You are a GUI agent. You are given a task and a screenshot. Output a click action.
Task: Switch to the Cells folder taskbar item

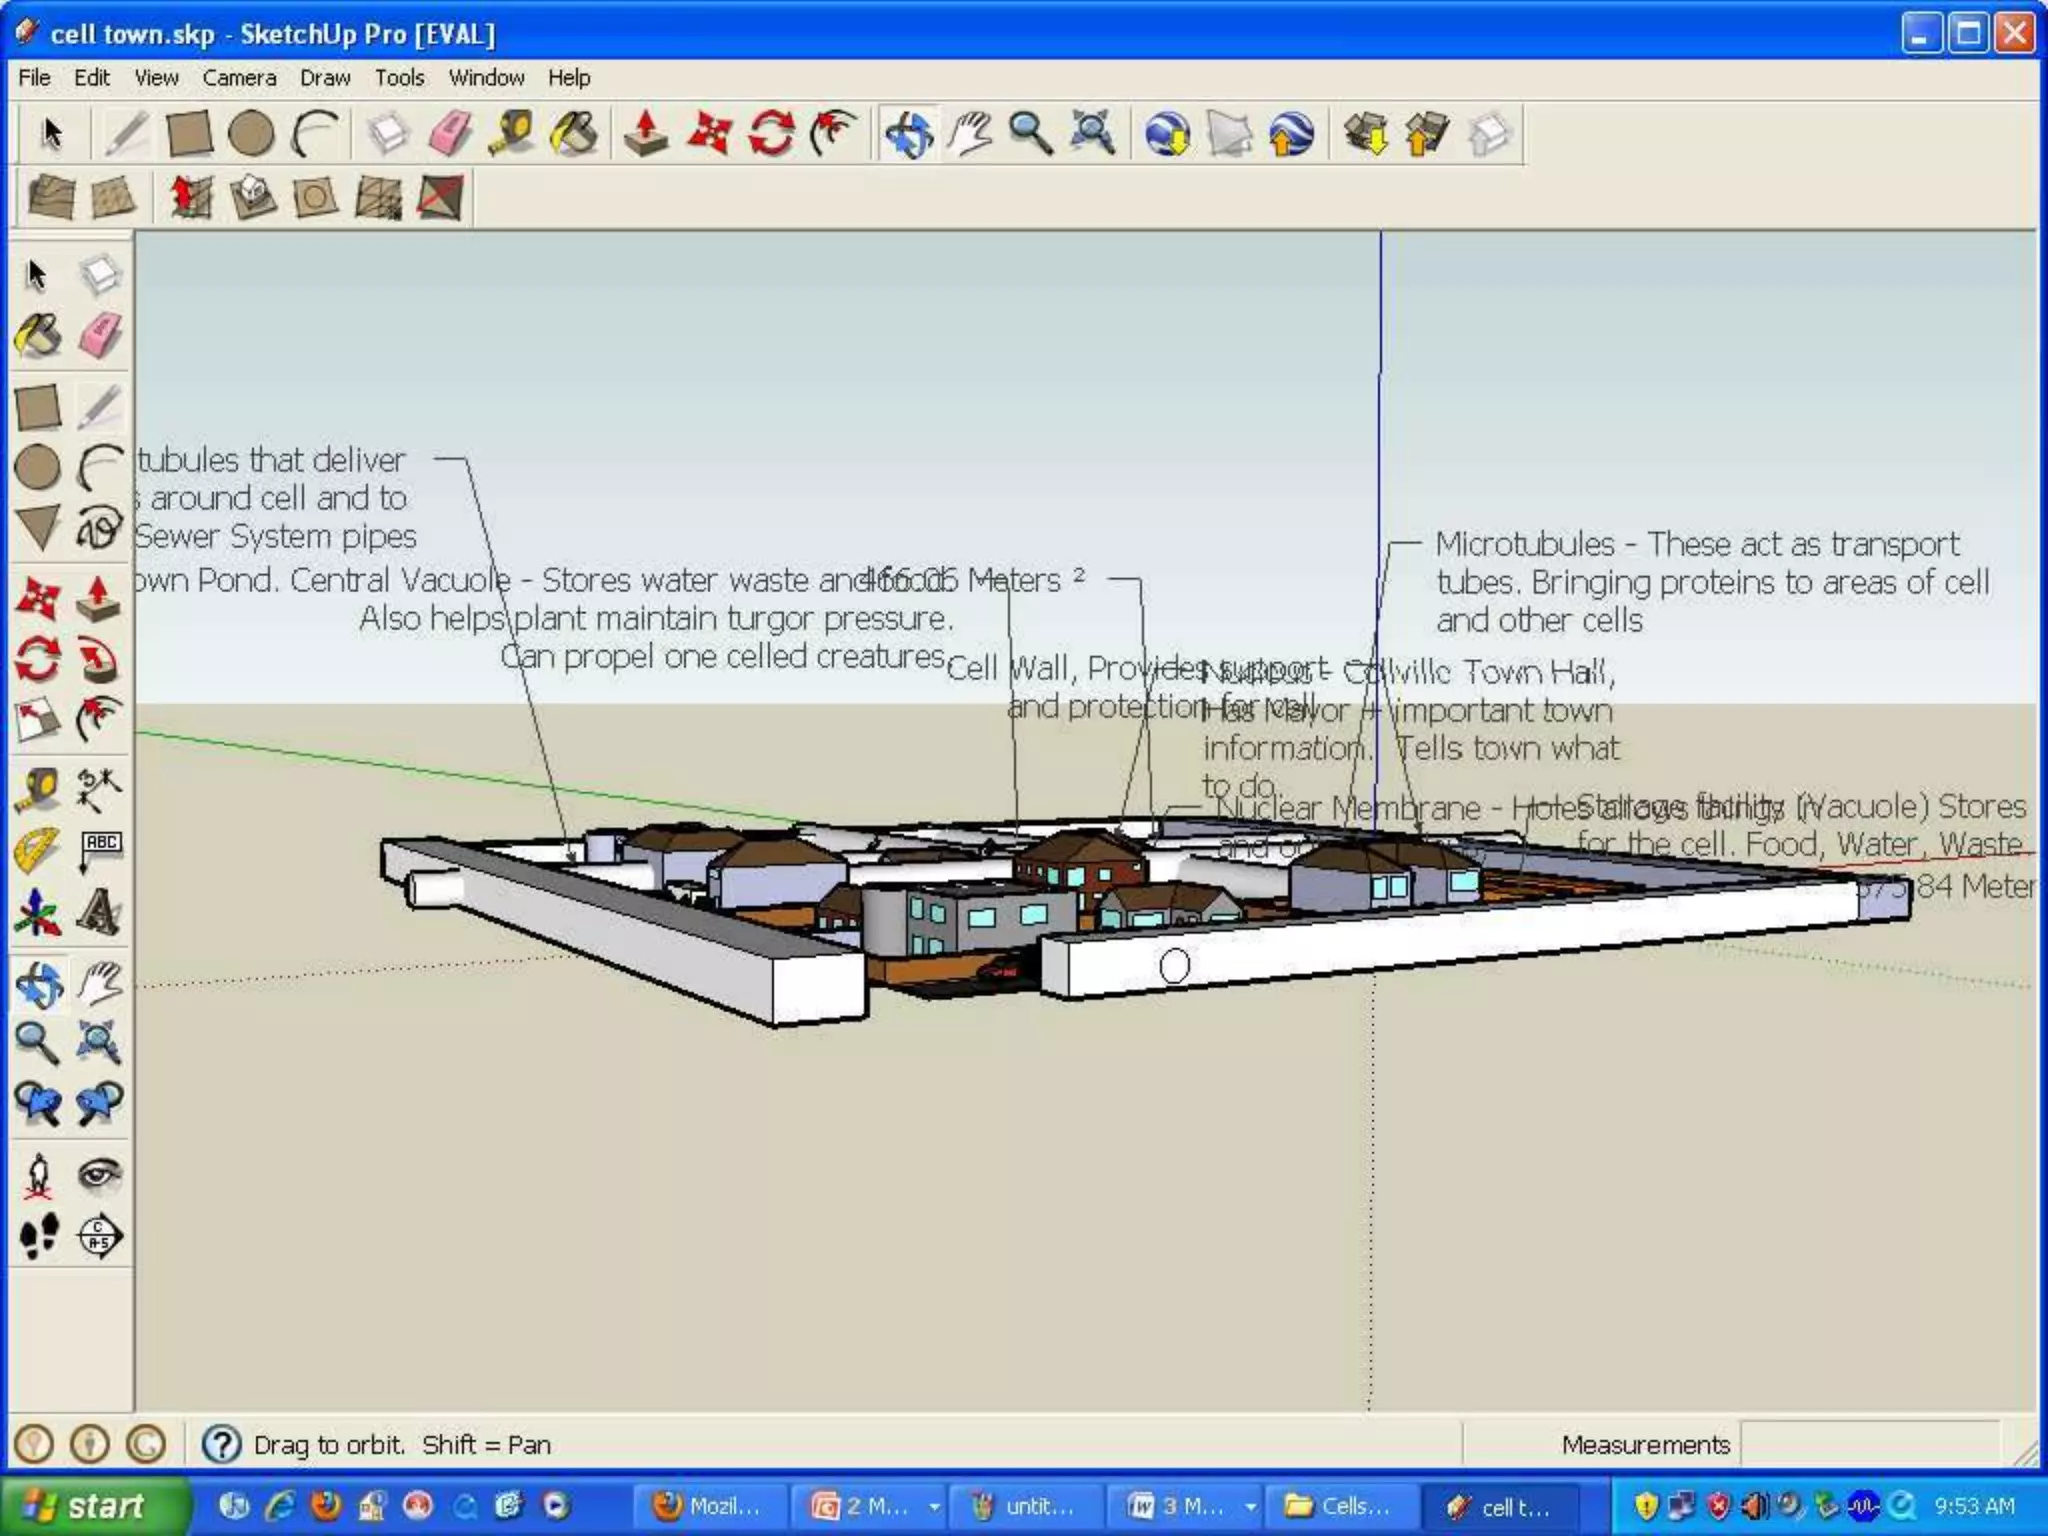pos(1338,1506)
